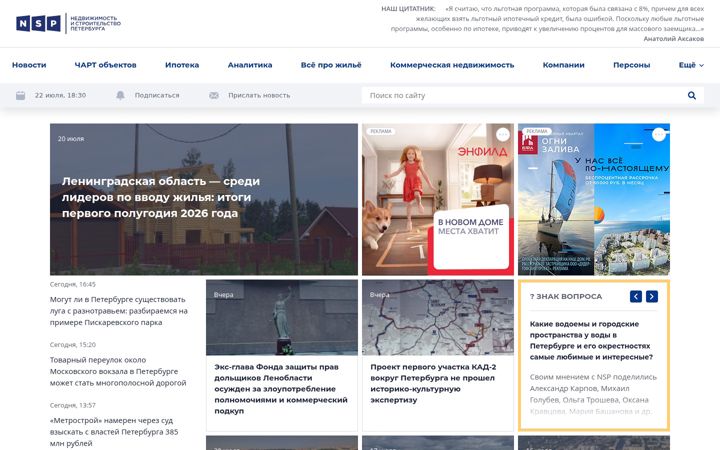Open the Новости menu item

pyautogui.click(x=29, y=65)
